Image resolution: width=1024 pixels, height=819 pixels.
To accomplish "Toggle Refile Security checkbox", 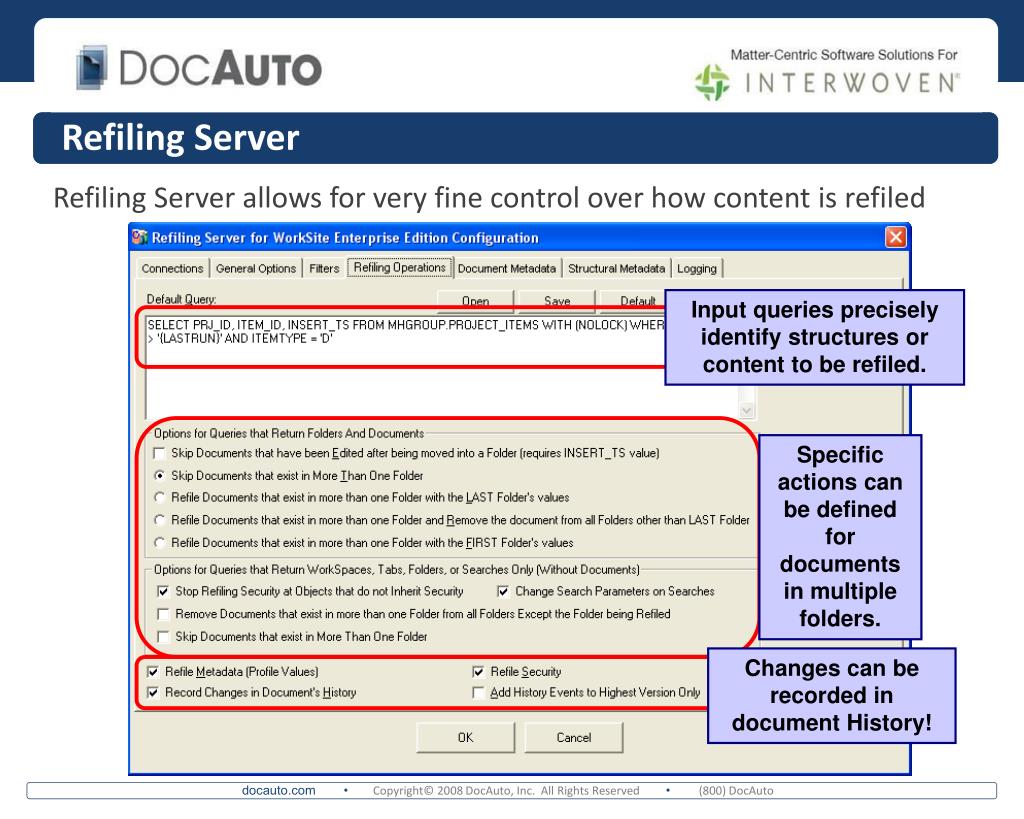I will pyautogui.click(x=478, y=672).
